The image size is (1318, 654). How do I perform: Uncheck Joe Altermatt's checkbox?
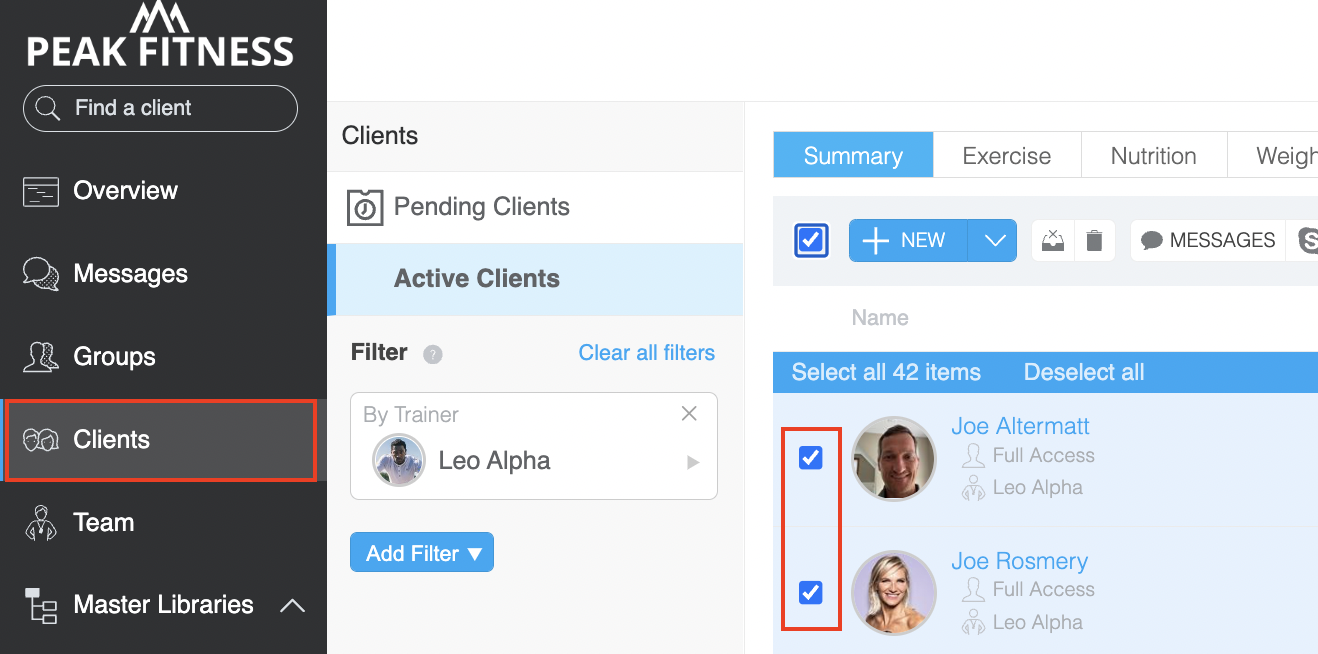pyautogui.click(x=811, y=458)
